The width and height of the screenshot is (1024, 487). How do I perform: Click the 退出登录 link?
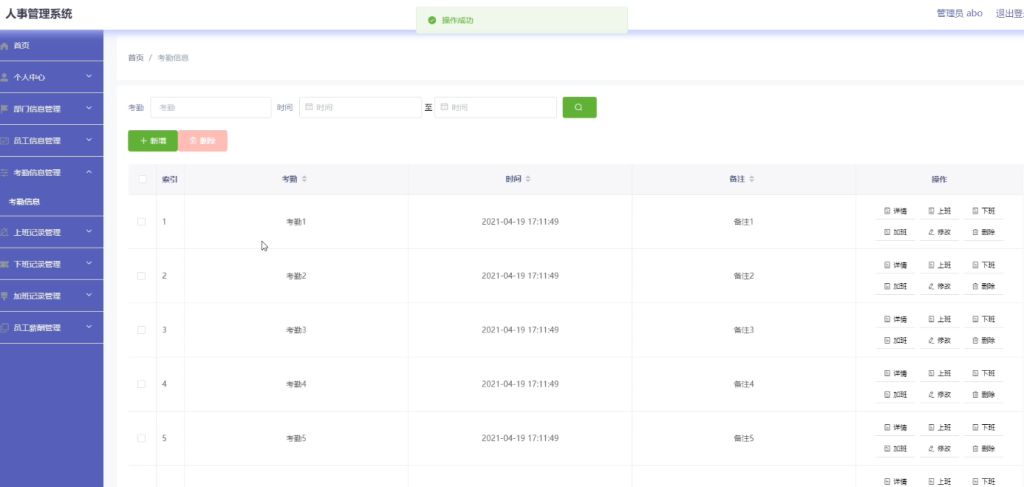[x=1009, y=13]
